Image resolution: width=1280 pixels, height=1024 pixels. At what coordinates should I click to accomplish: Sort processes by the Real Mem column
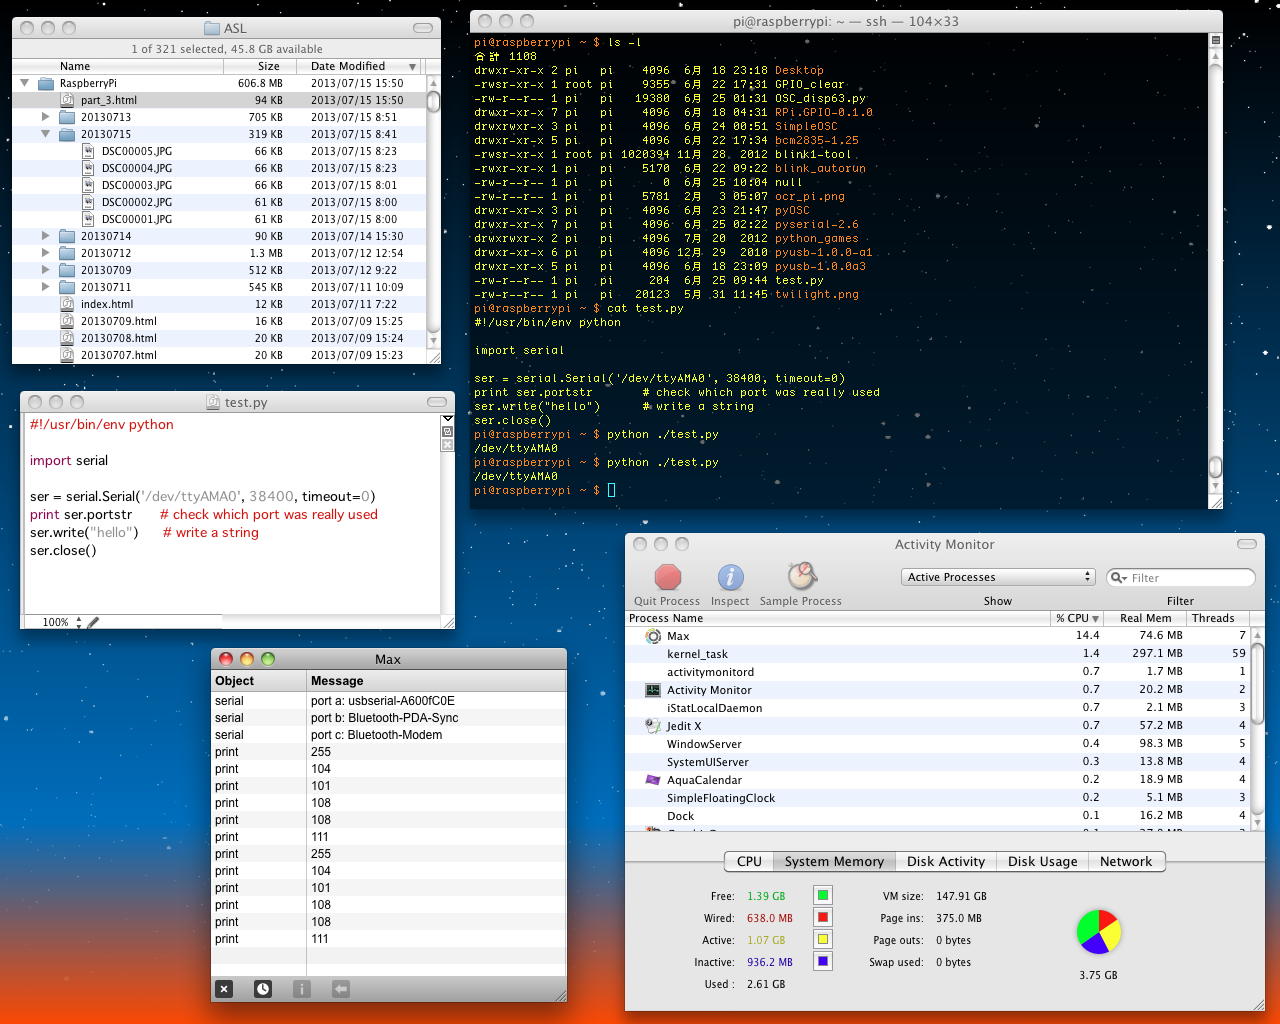(1145, 618)
